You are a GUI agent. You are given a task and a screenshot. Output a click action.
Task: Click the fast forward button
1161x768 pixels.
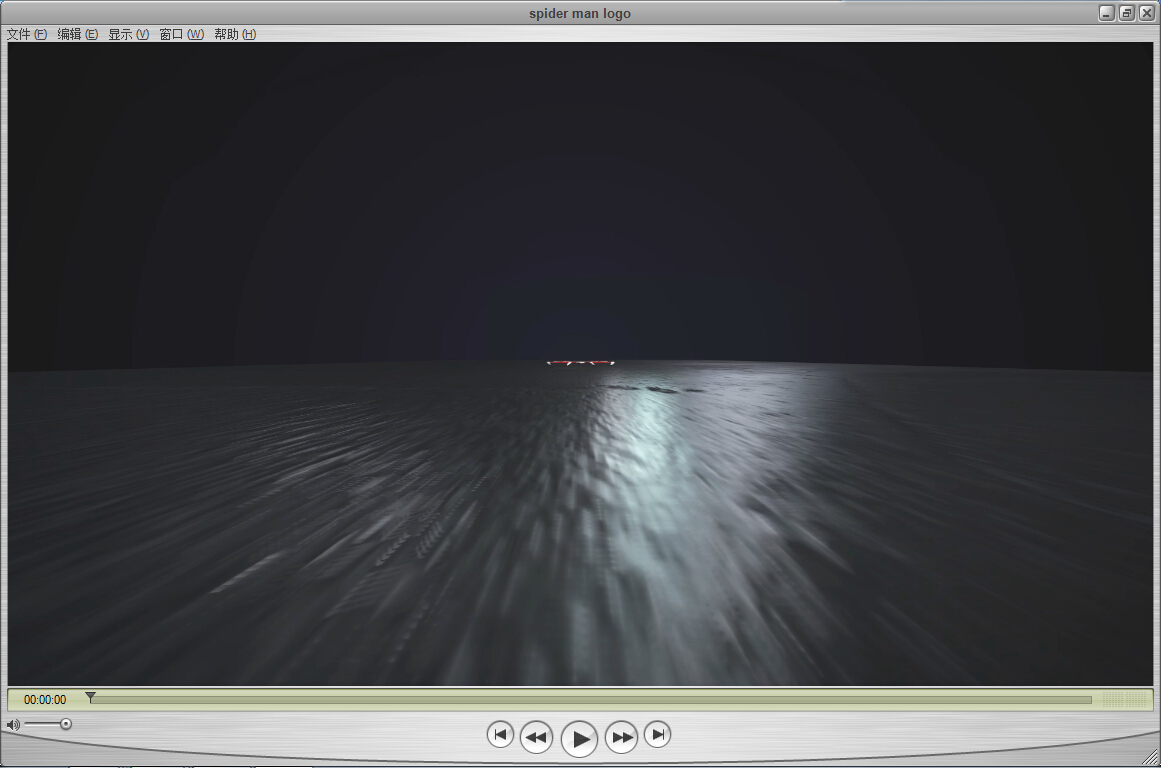pos(621,737)
